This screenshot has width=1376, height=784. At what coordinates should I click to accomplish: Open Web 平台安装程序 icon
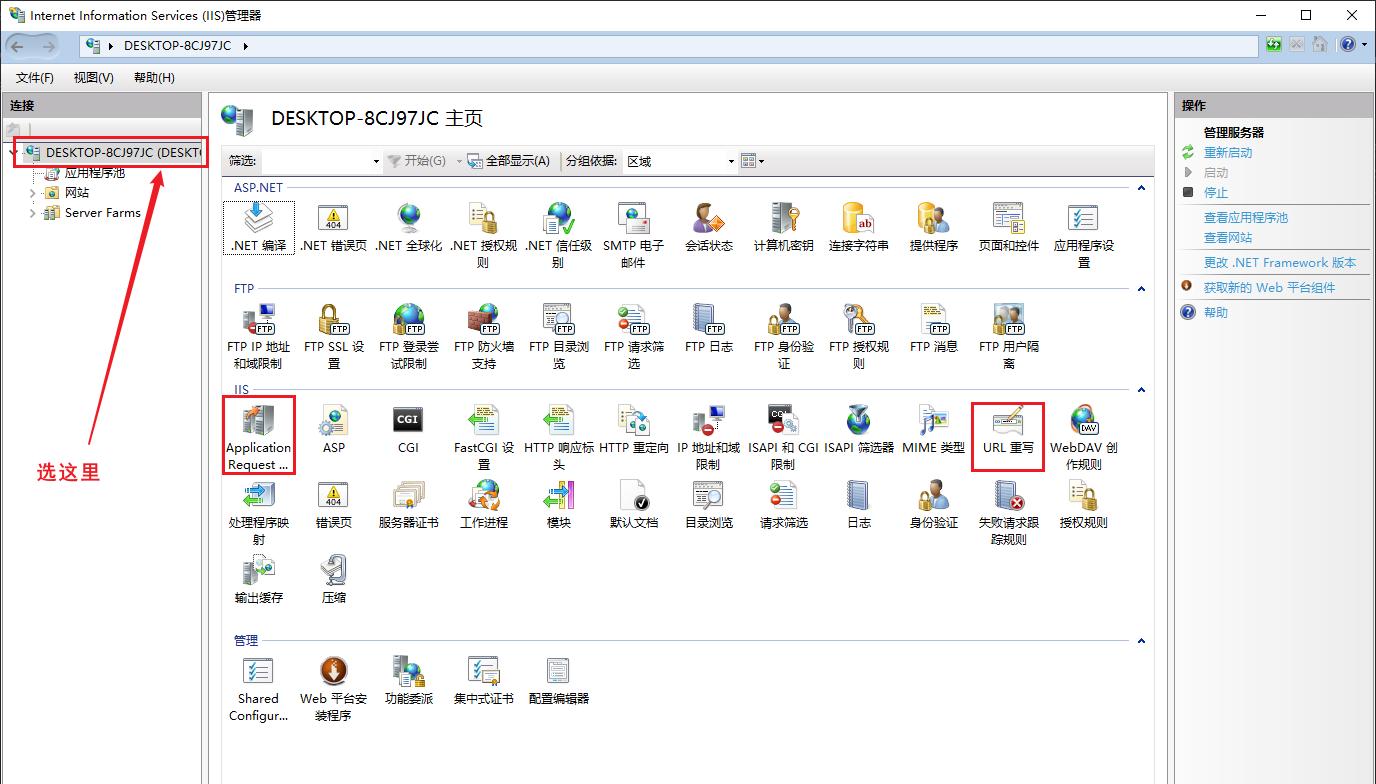point(334,690)
